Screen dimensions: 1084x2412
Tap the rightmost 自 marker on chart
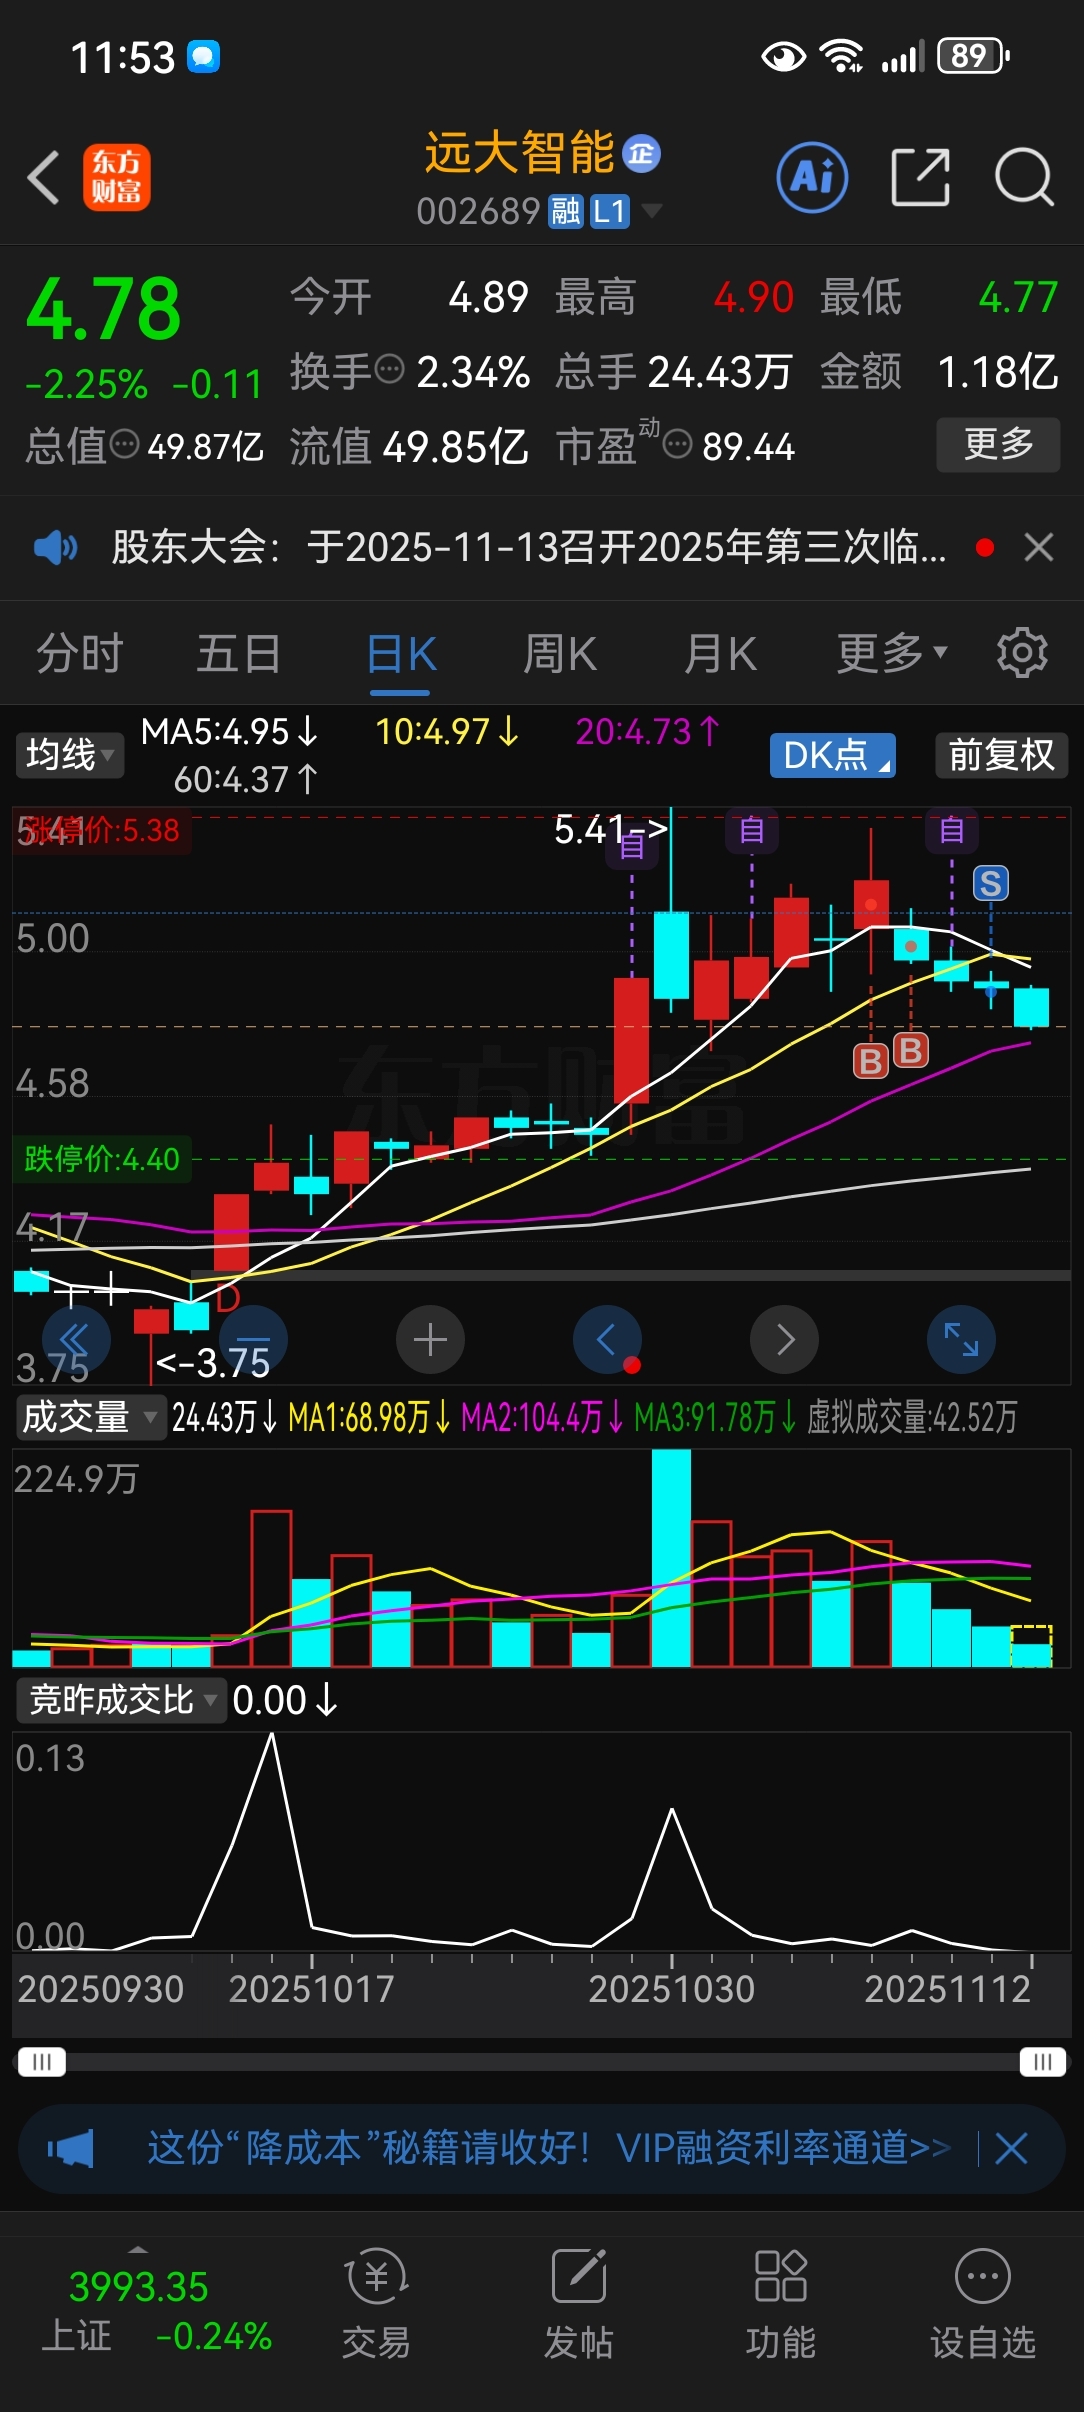tap(951, 829)
